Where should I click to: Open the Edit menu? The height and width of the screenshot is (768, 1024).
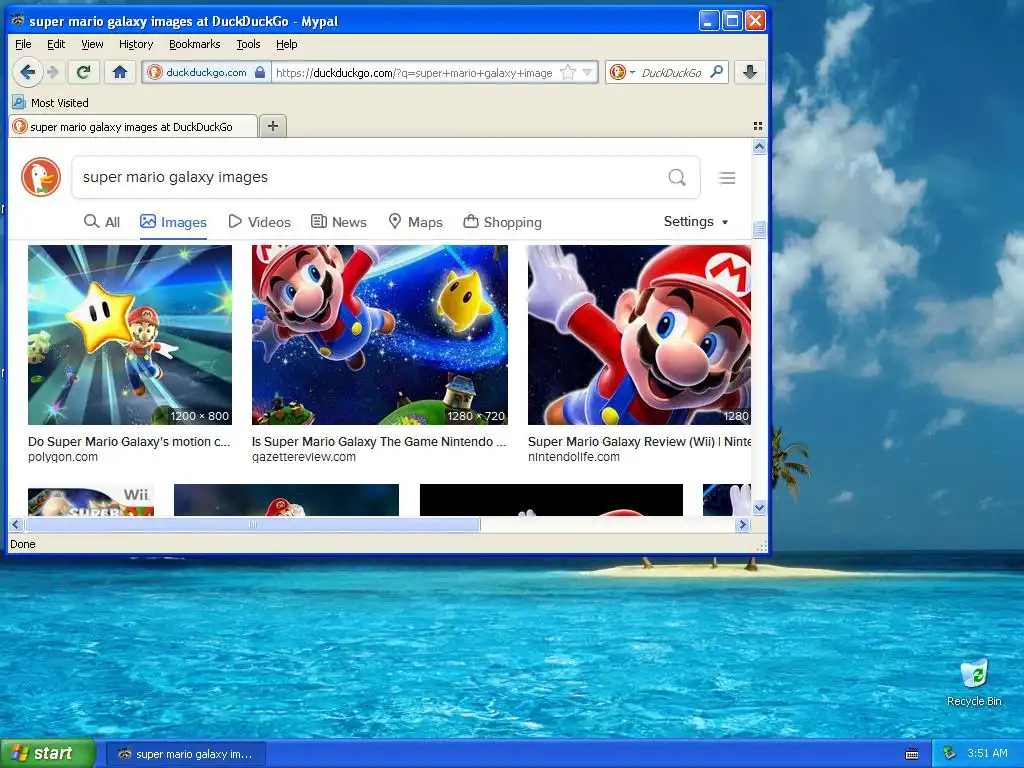(56, 44)
